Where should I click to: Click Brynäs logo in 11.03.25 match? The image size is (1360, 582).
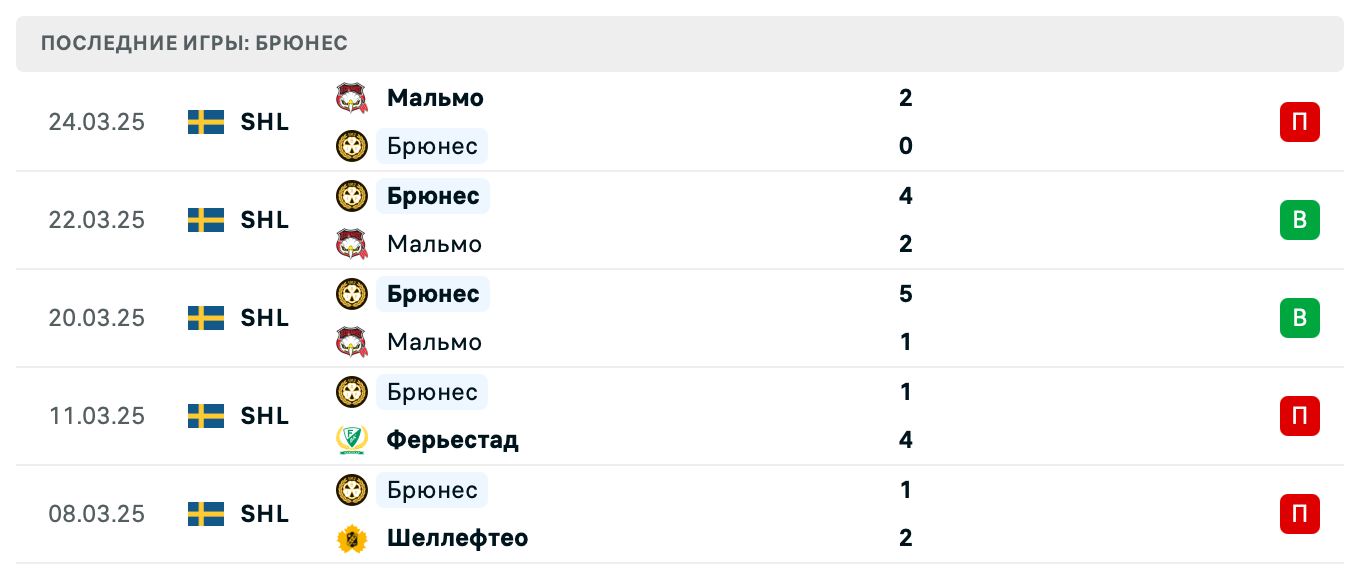click(x=351, y=392)
